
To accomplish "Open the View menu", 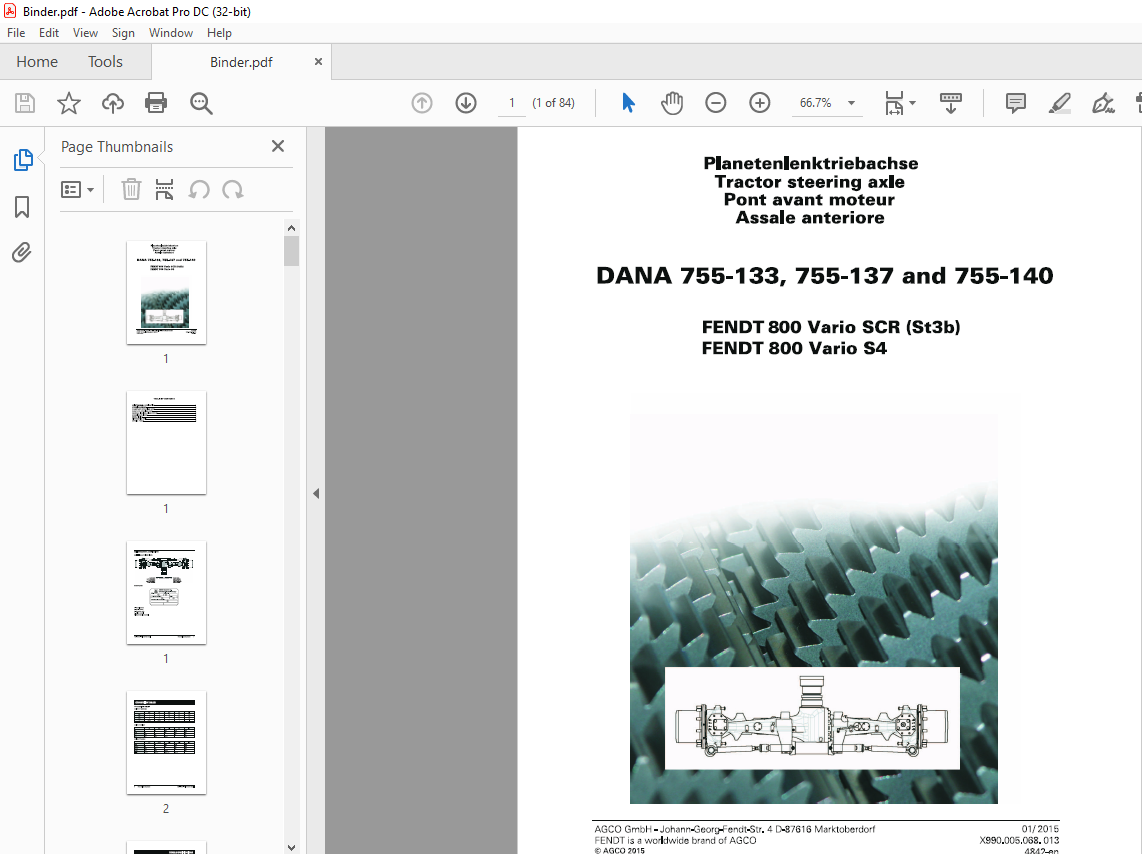I will point(85,33).
